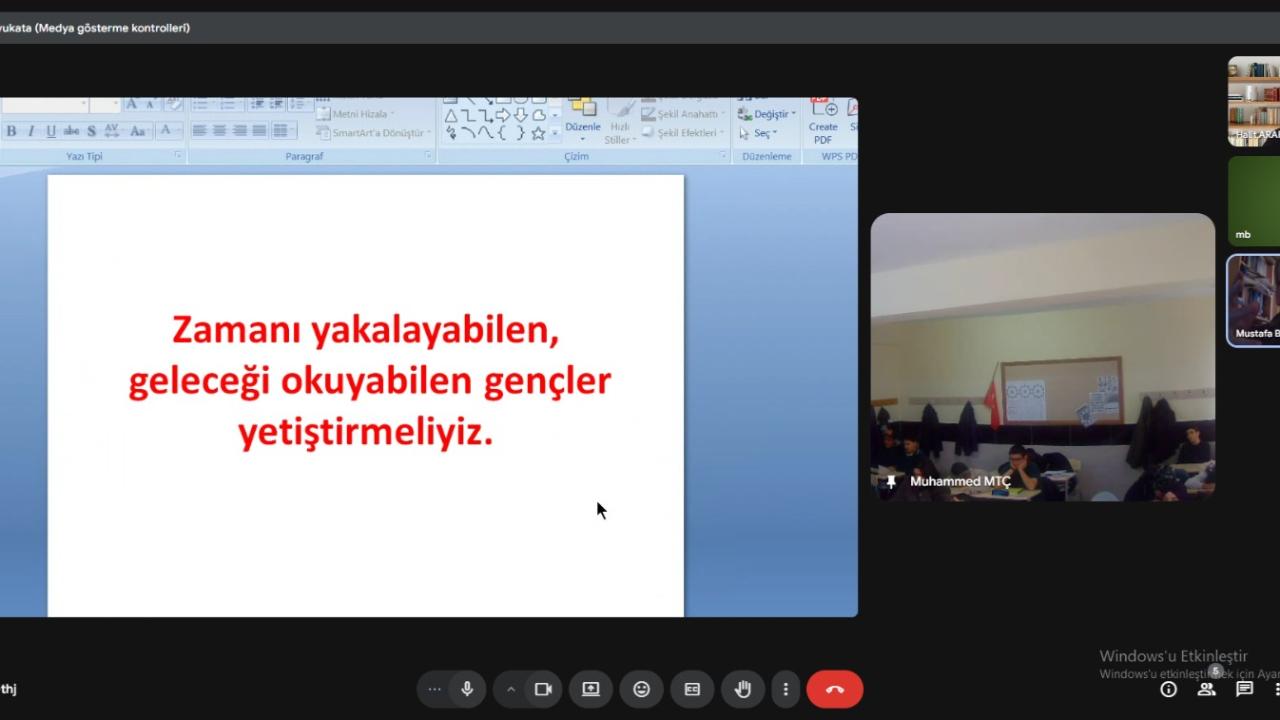Toggle Bold in shared PowerPoint ribbon

click(11, 131)
